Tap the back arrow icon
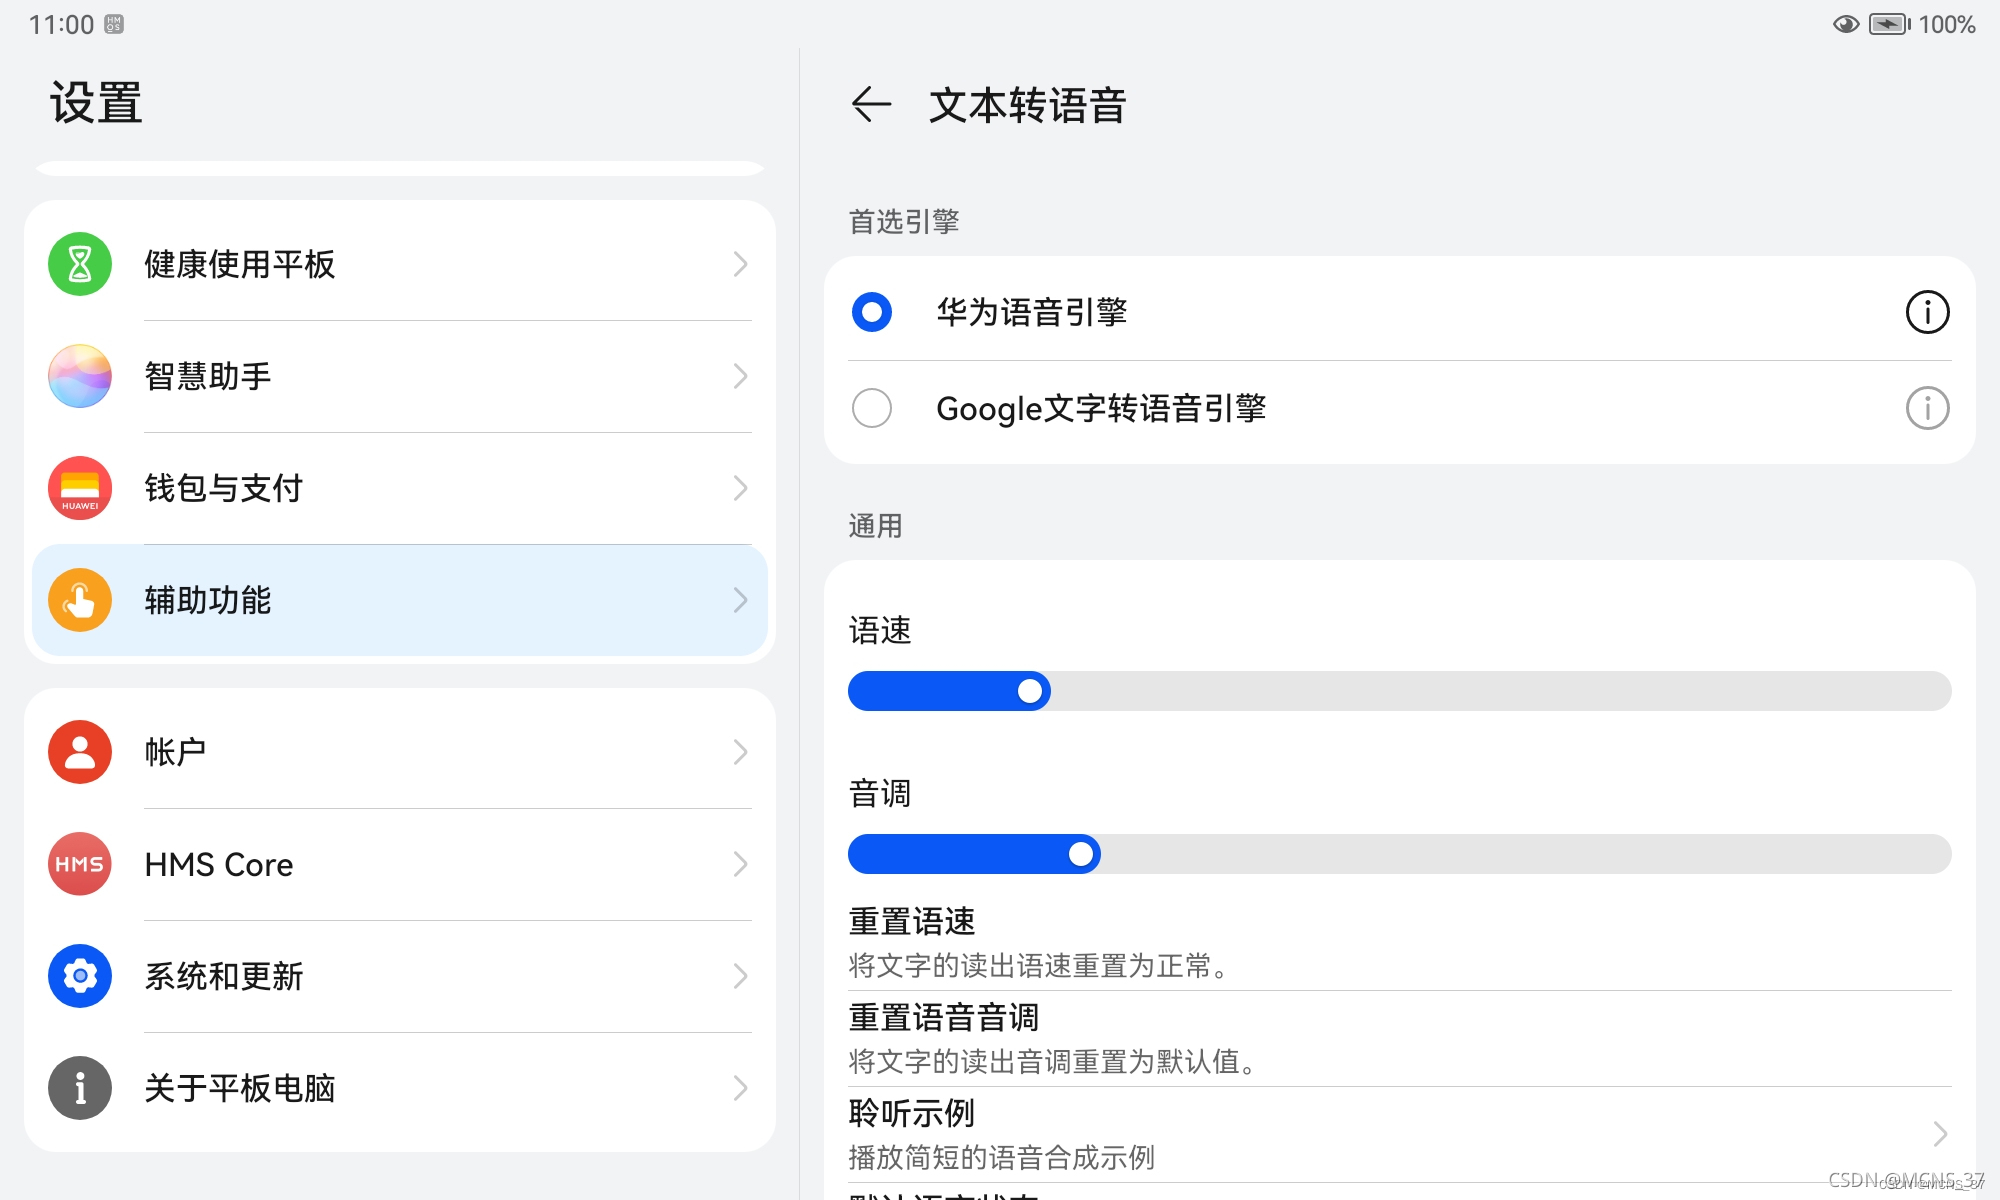 click(x=870, y=104)
